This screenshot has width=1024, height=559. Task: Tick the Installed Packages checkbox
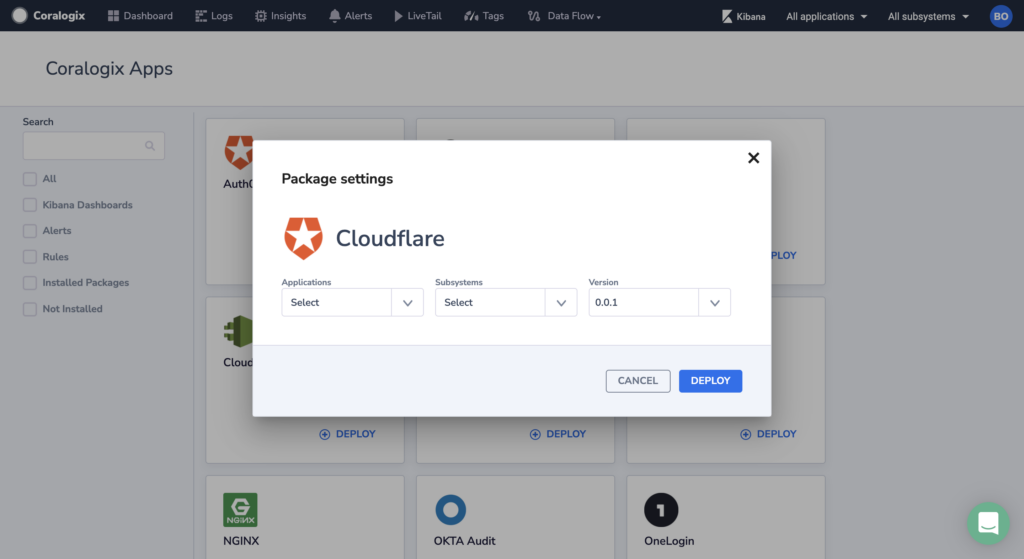click(x=29, y=283)
